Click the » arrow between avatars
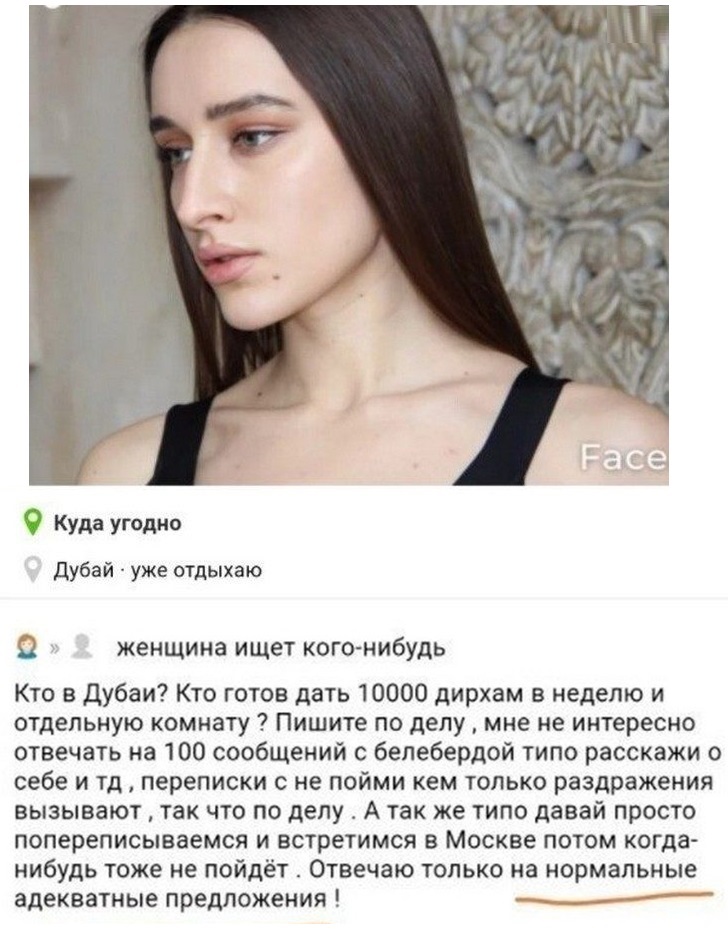The width and height of the screenshot is (728, 932). click(54, 649)
